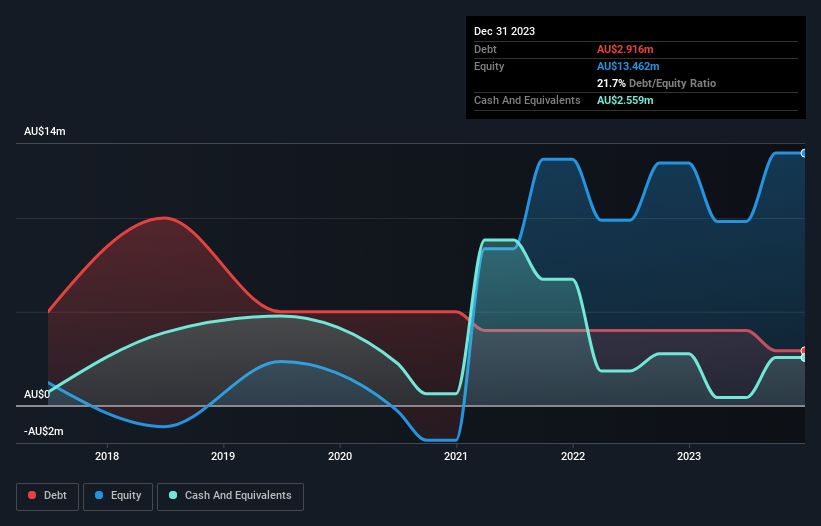Click the teal Cash endpoint marker
The height and width of the screenshot is (526, 821).
804,357
